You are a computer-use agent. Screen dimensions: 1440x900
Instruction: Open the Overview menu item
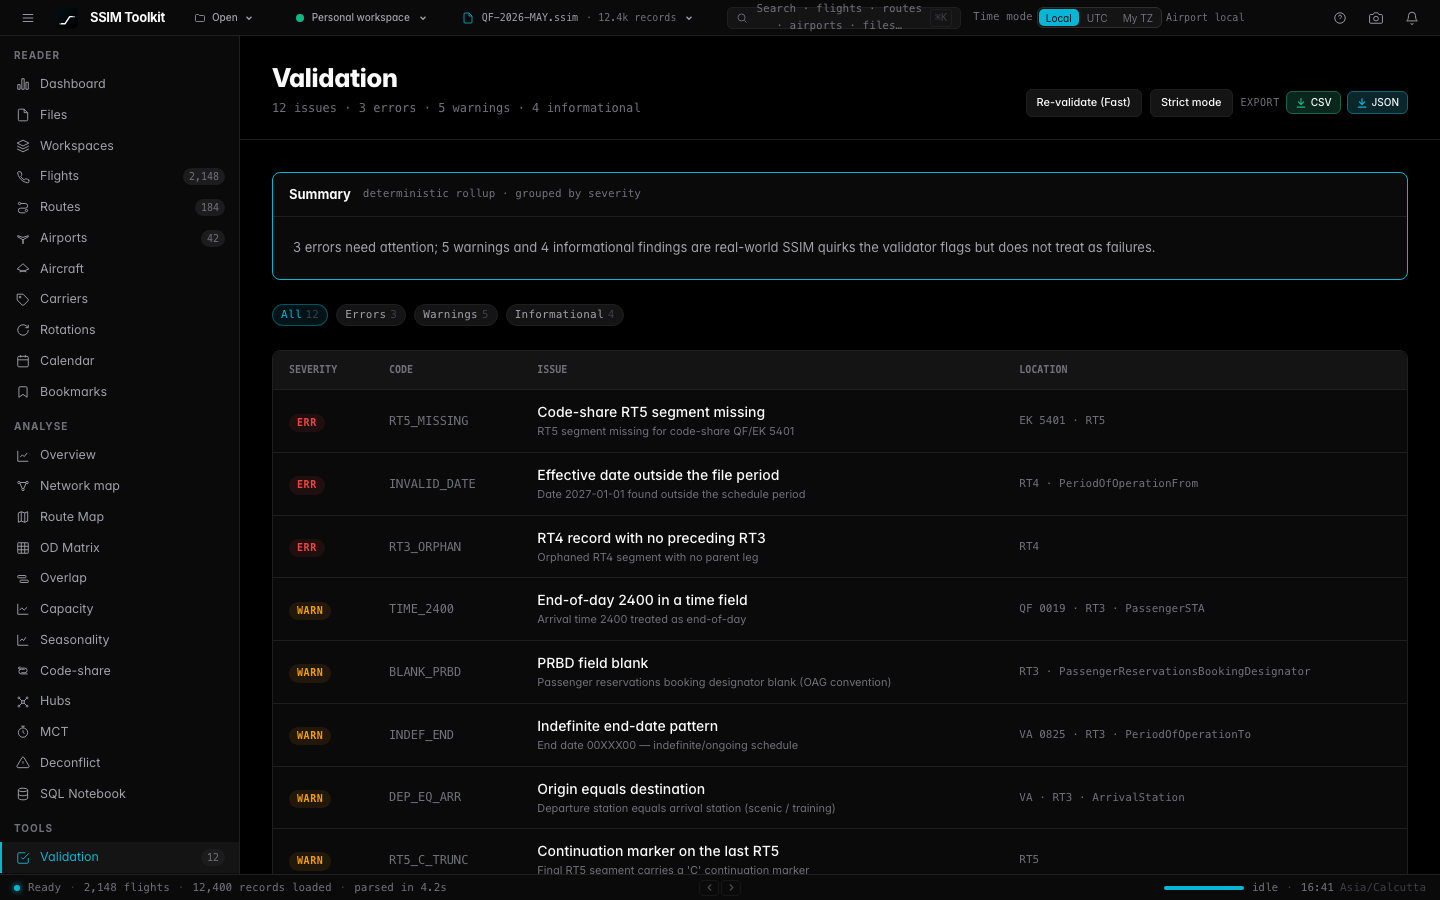(x=120, y=455)
